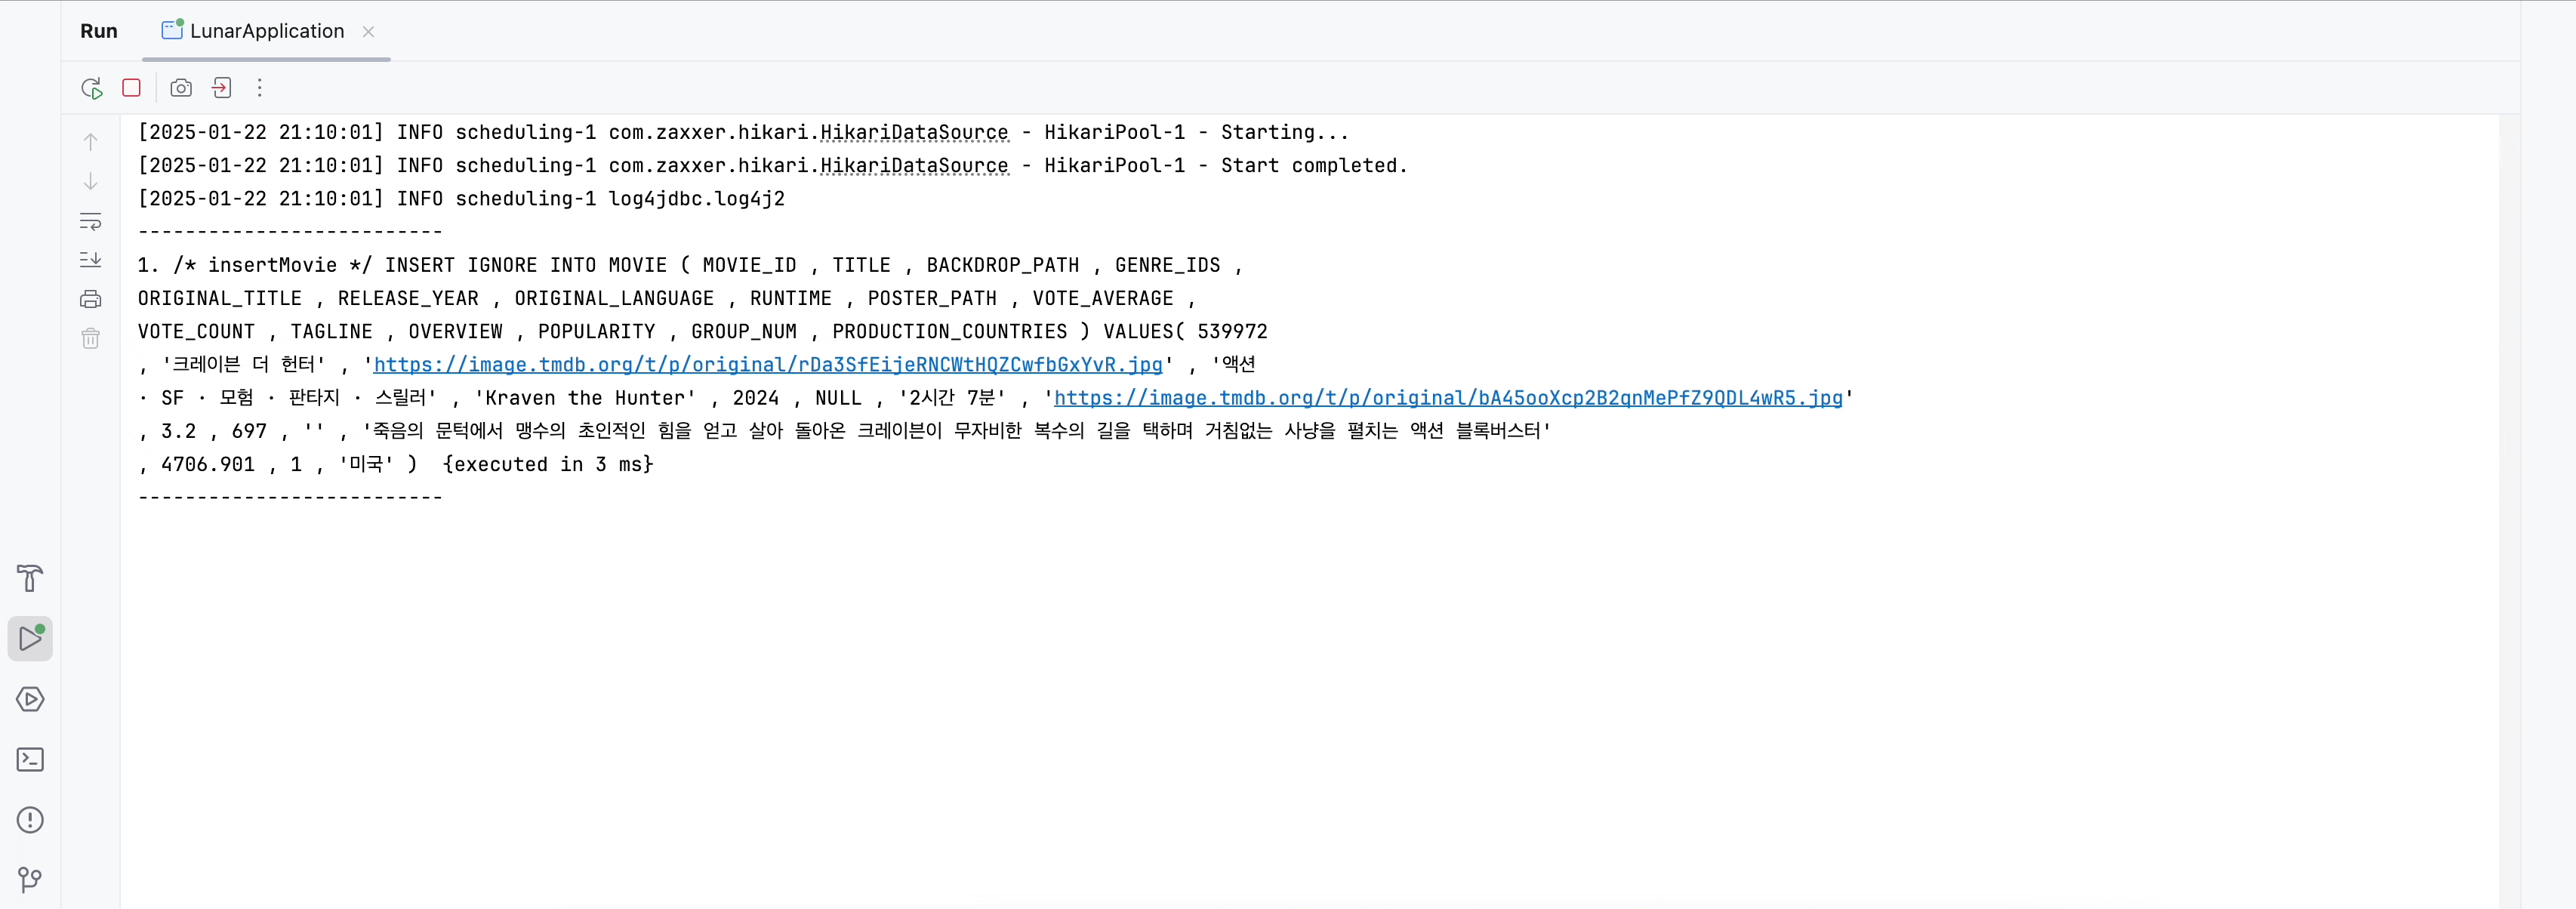Open the Git version control window

[30, 880]
